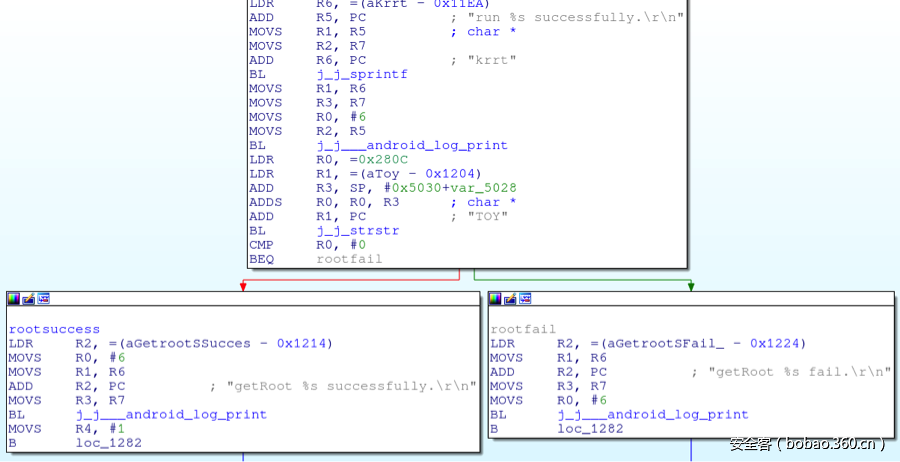The width and height of the screenshot is (900, 462).
Task: Click the aGetrootSFail_ operand
Action: tap(666, 344)
